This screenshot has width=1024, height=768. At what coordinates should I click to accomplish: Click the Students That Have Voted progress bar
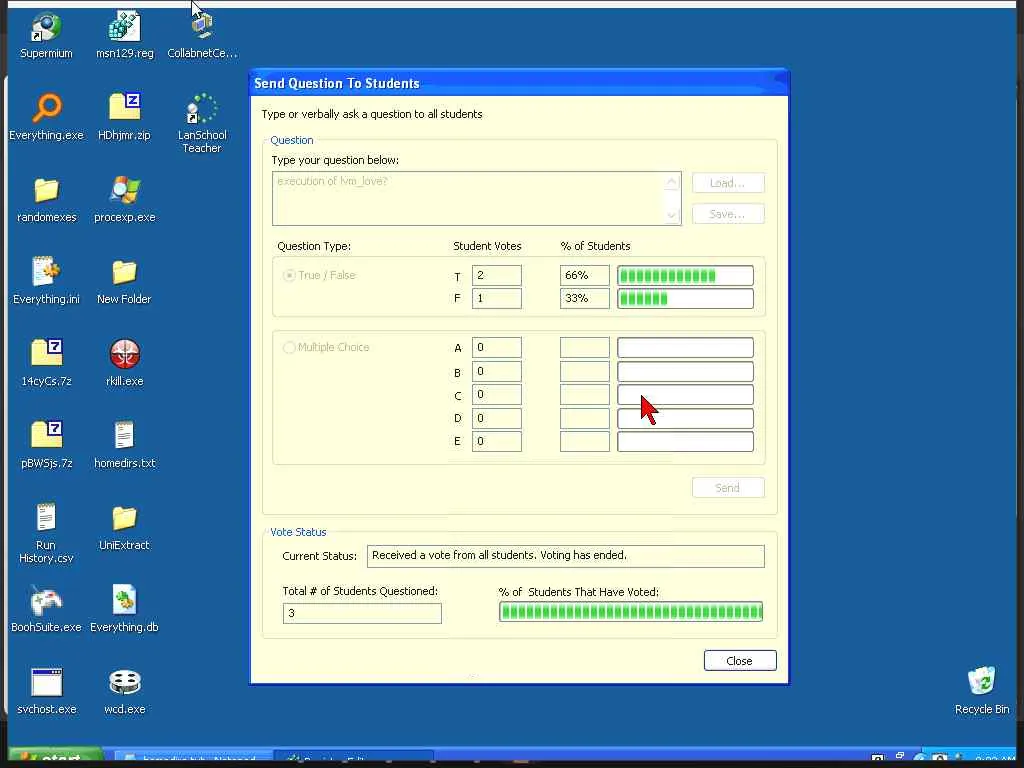(x=631, y=612)
